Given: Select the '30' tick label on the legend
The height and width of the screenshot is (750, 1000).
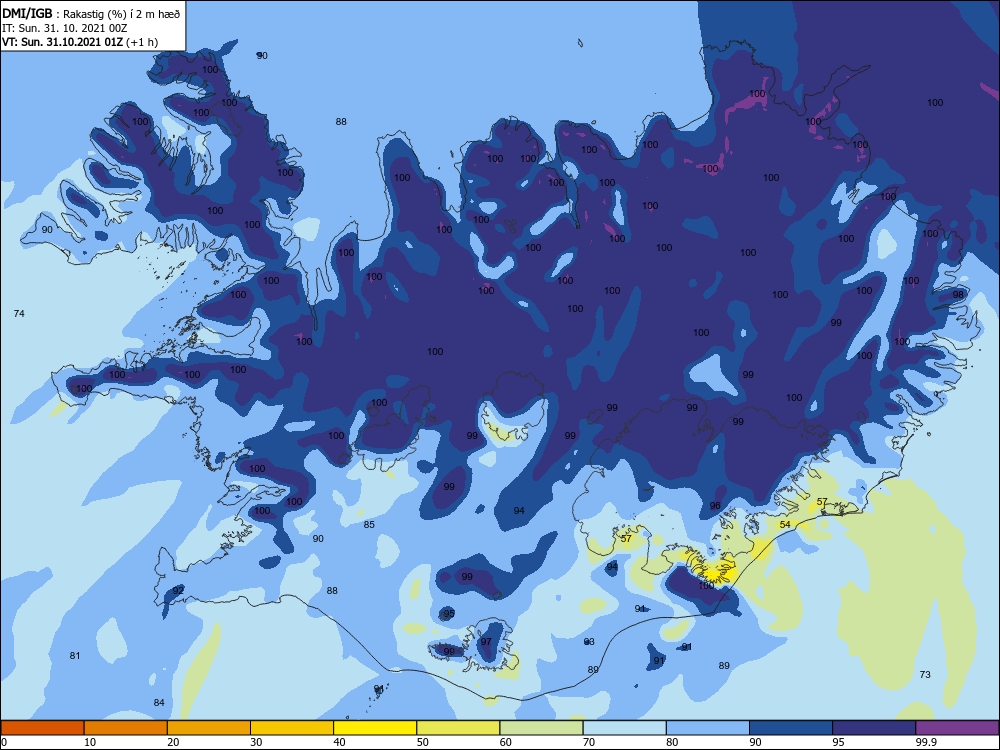Looking at the screenshot, I should point(256,742).
